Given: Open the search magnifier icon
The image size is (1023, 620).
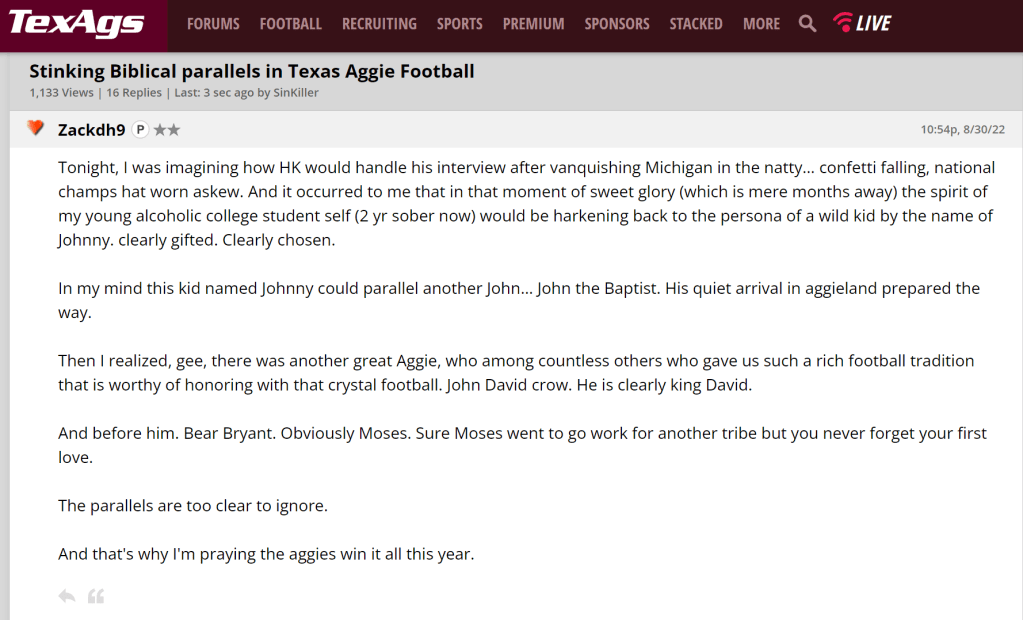Looking at the screenshot, I should 807,23.
